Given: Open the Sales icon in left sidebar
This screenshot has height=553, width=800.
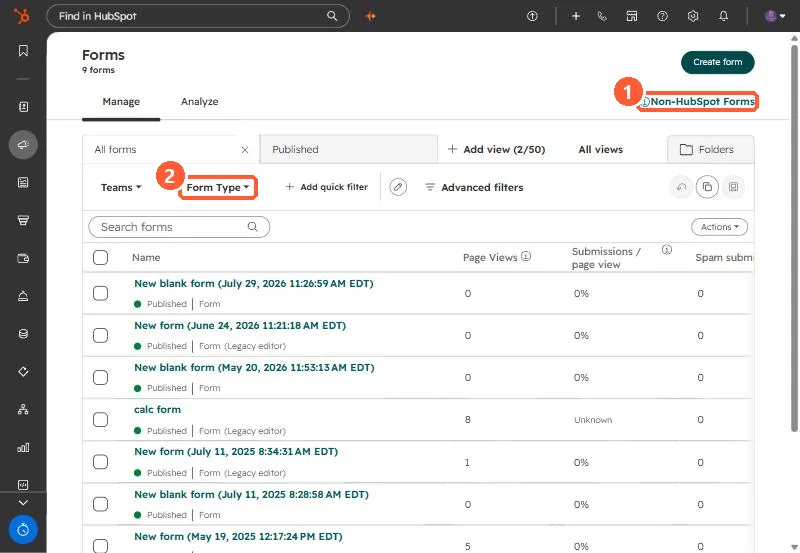Looking at the screenshot, I should coord(23,220).
